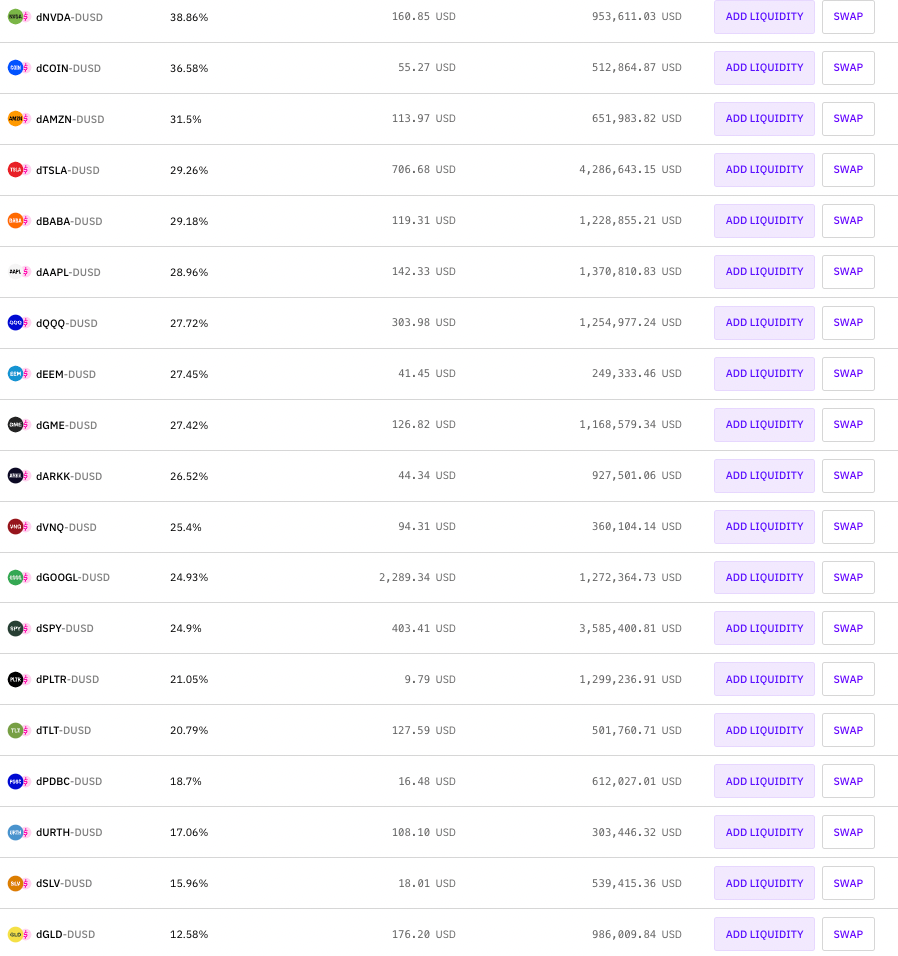
Task: Swap on the dURTH-DUSD row
Action: (x=848, y=832)
